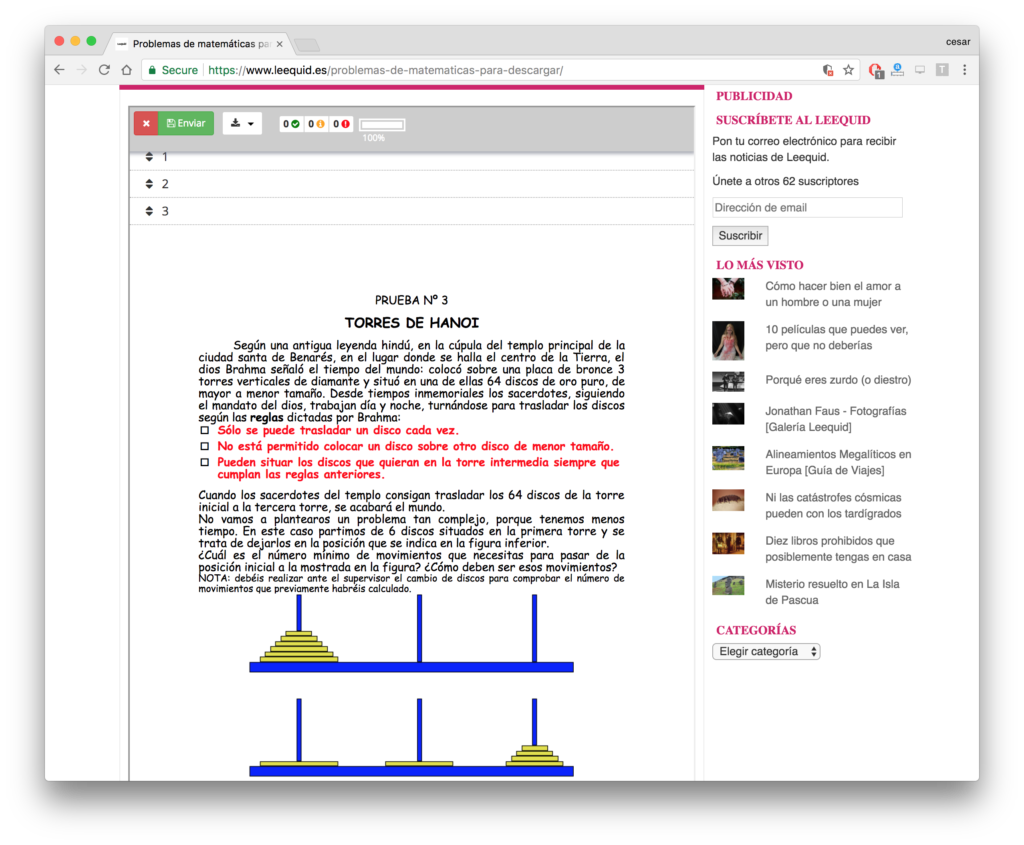1024x845 pixels.
Task: Click the gray T extension icon
Action: 942,70
